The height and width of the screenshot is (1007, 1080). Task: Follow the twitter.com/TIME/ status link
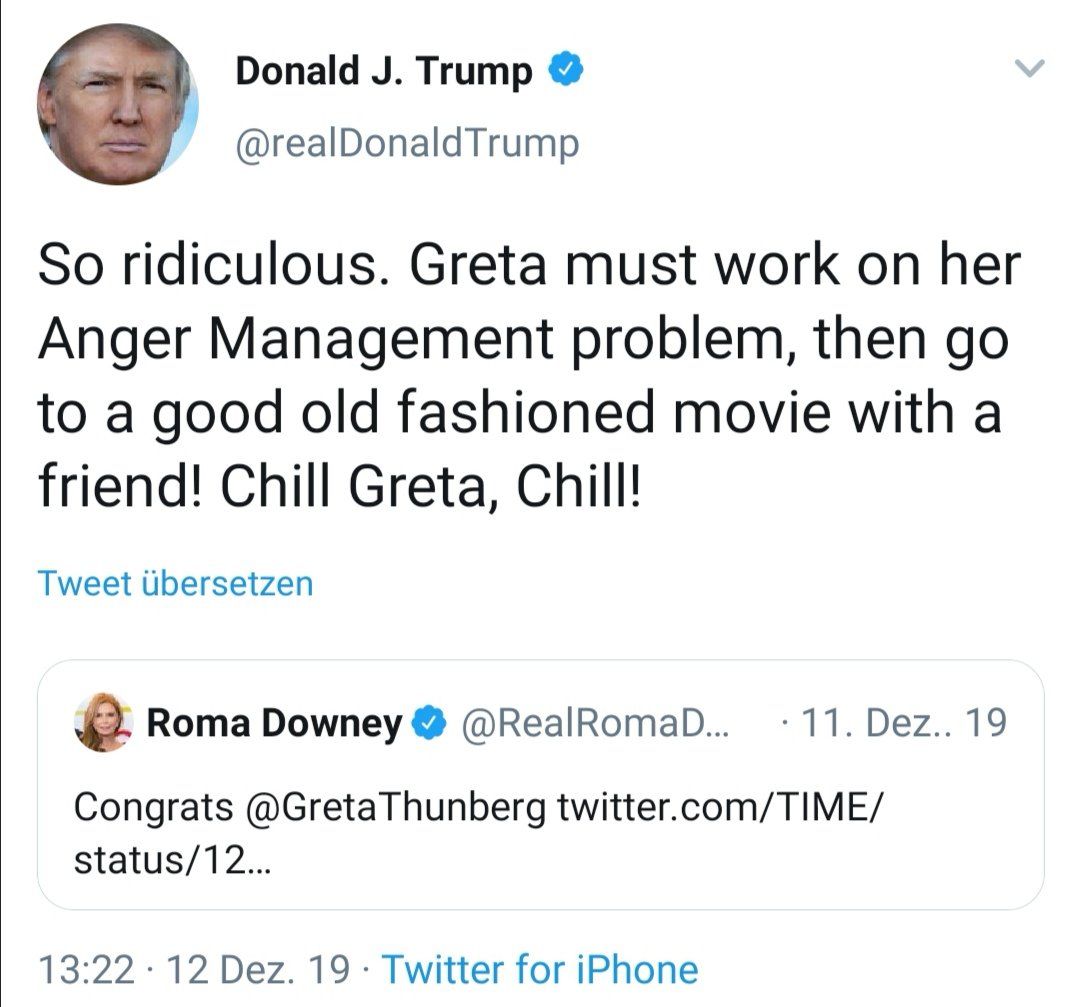pyautogui.click(x=719, y=808)
